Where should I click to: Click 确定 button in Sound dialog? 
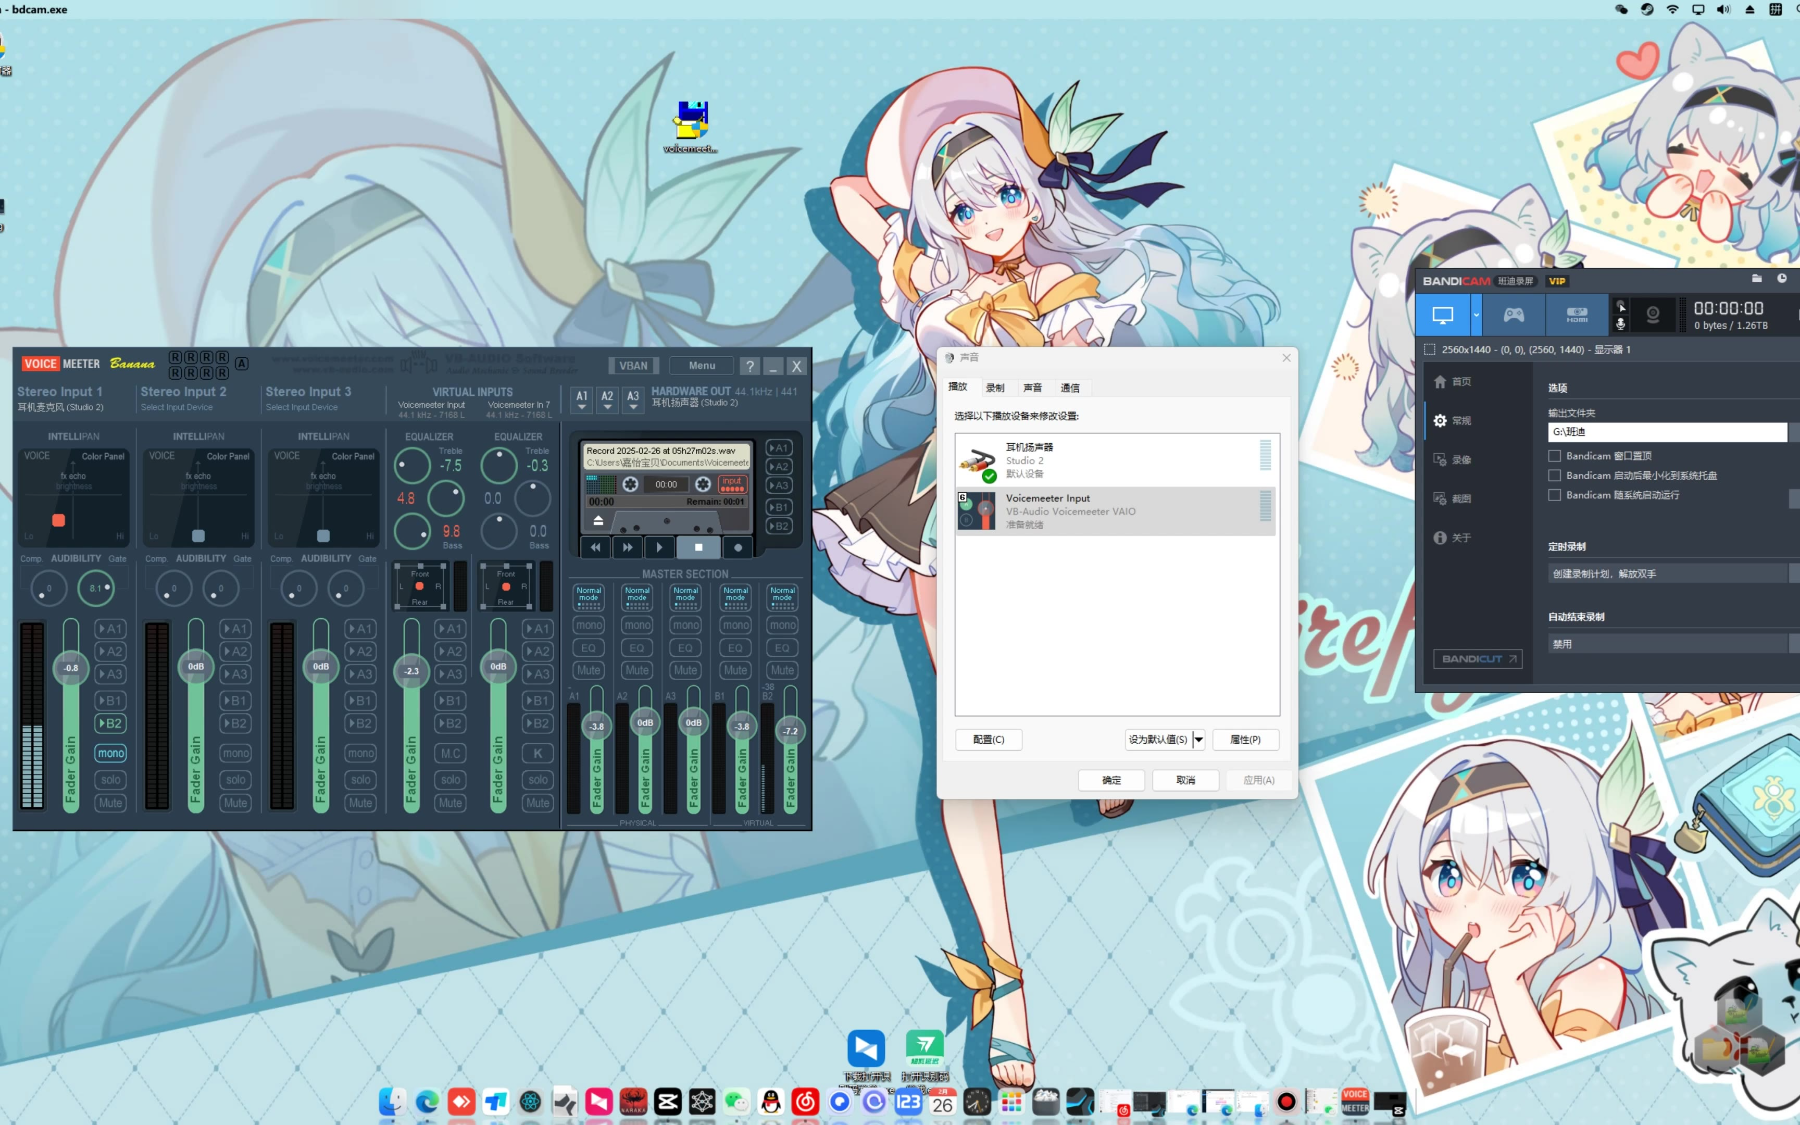tap(1111, 780)
